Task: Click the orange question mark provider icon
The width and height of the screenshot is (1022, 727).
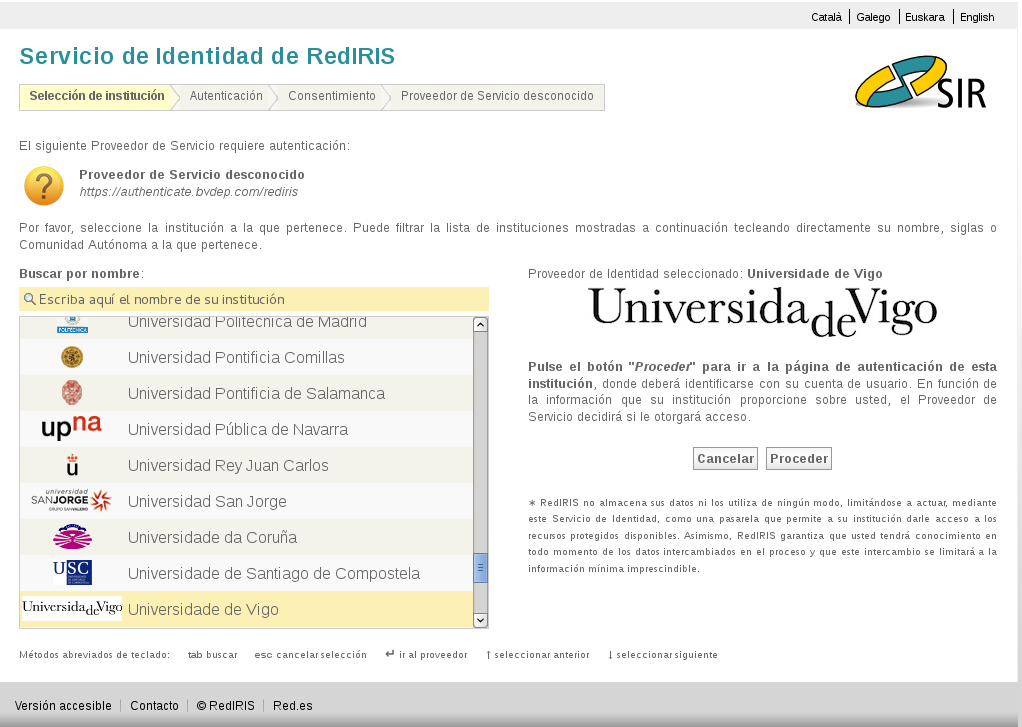Action: pos(44,186)
